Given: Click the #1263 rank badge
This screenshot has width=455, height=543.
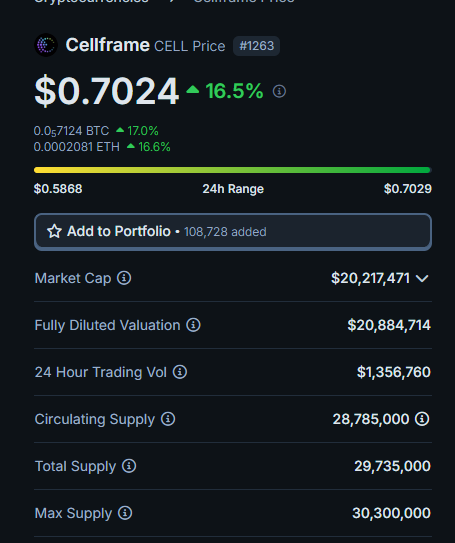Looking at the screenshot, I should pos(256,46).
